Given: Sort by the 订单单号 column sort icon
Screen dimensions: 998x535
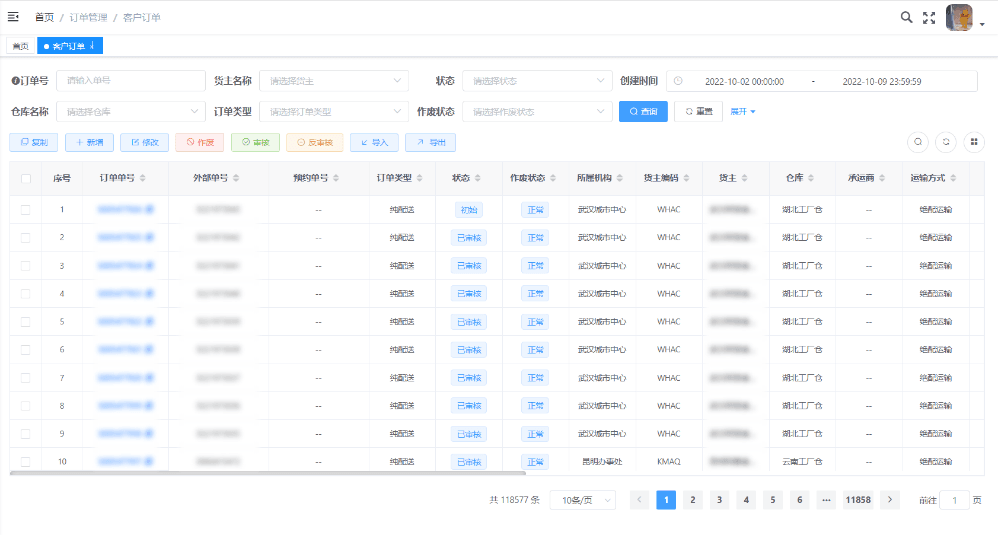Looking at the screenshot, I should 142,178.
